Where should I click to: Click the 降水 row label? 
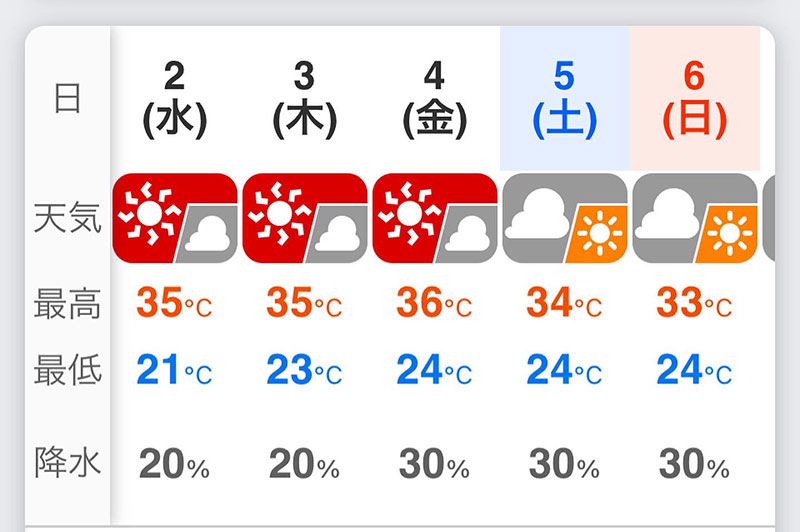pos(67,463)
